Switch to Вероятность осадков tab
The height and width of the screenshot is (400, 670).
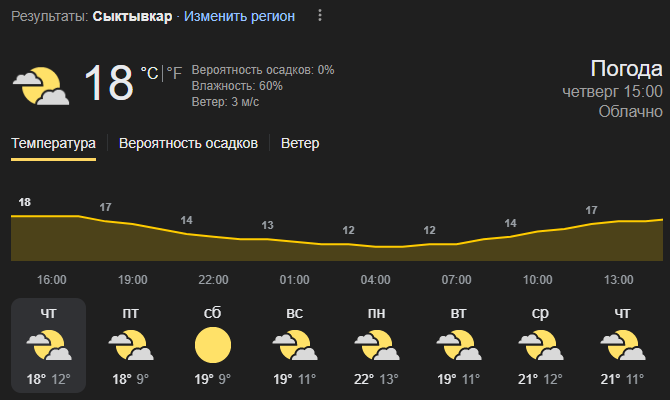click(188, 144)
